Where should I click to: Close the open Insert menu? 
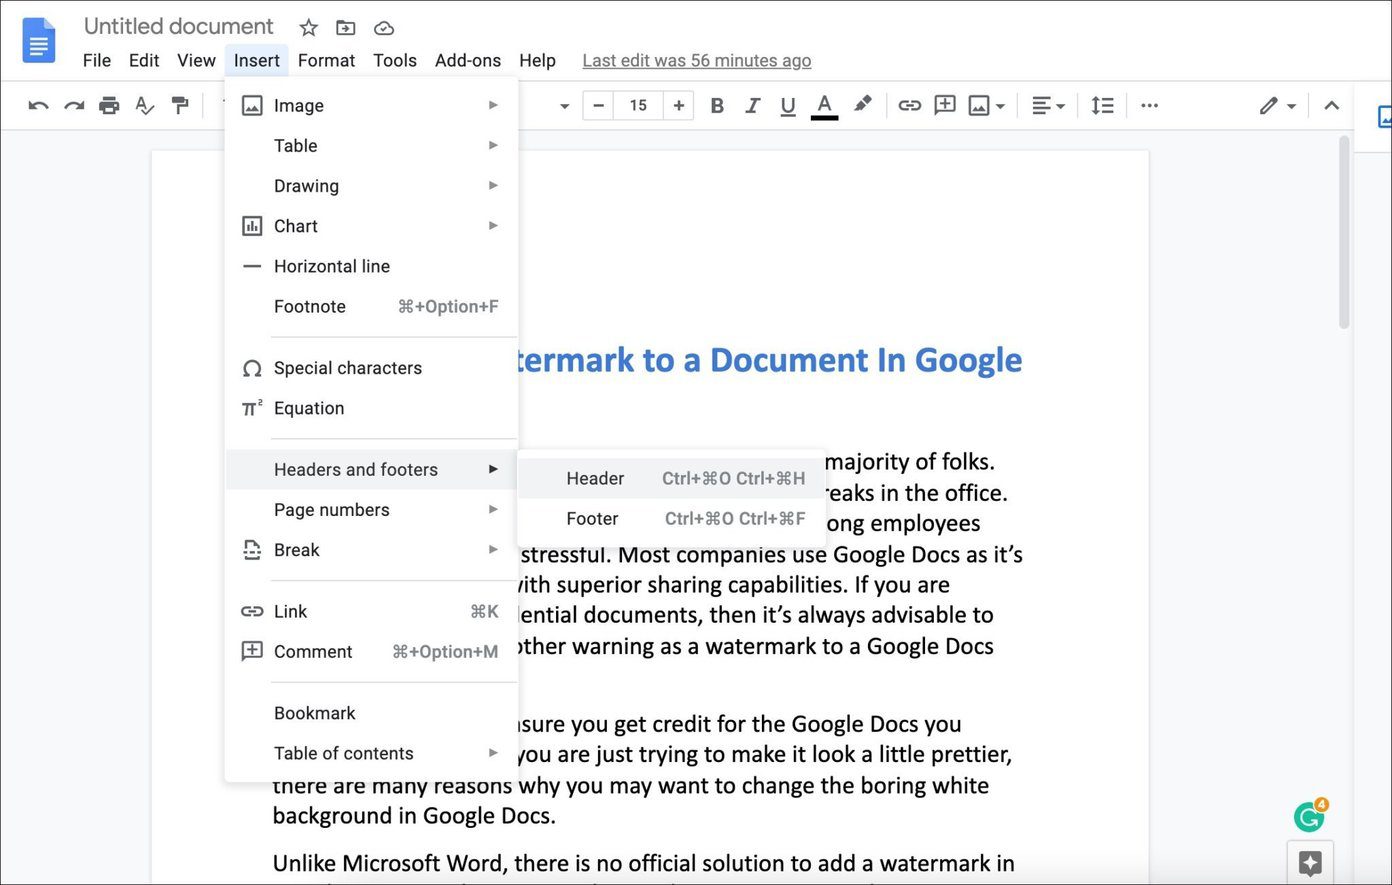pos(257,60)
